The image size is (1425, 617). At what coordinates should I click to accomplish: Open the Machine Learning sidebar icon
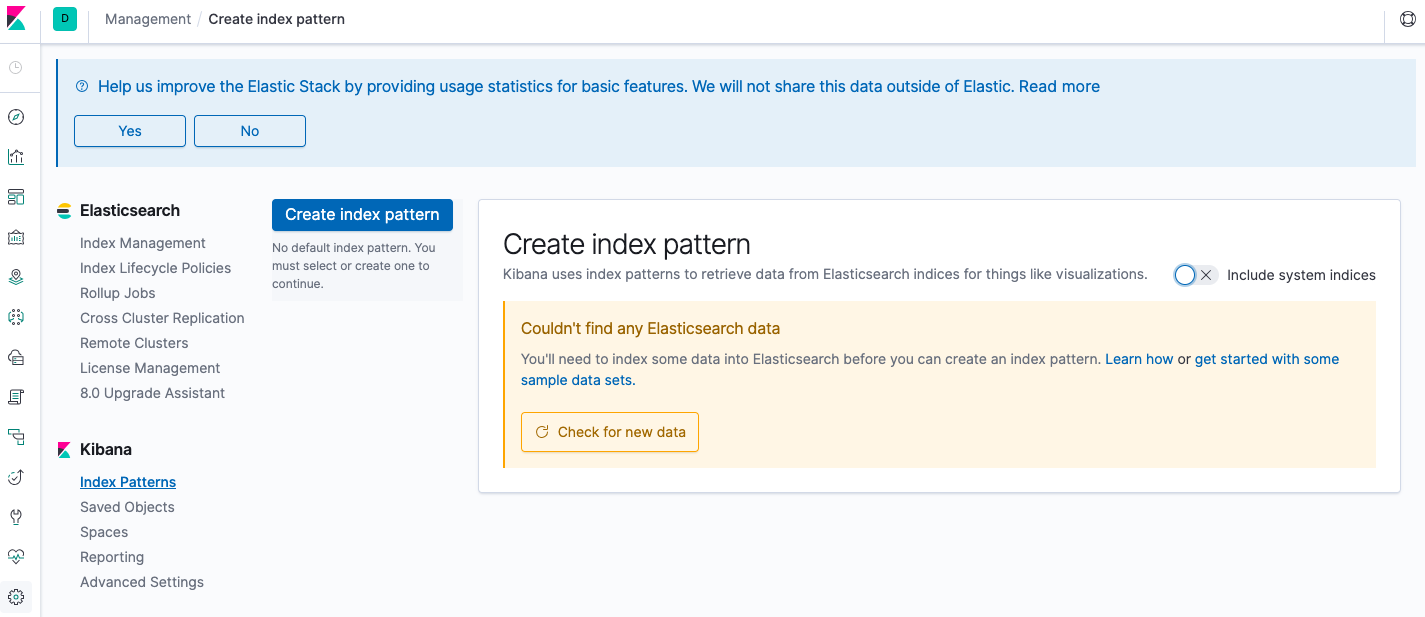[x=16, y=317]
